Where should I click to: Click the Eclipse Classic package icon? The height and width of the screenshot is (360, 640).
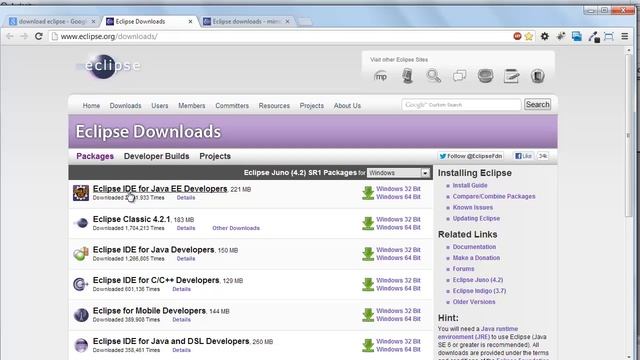pyautogui.click(x=81, y=223)
